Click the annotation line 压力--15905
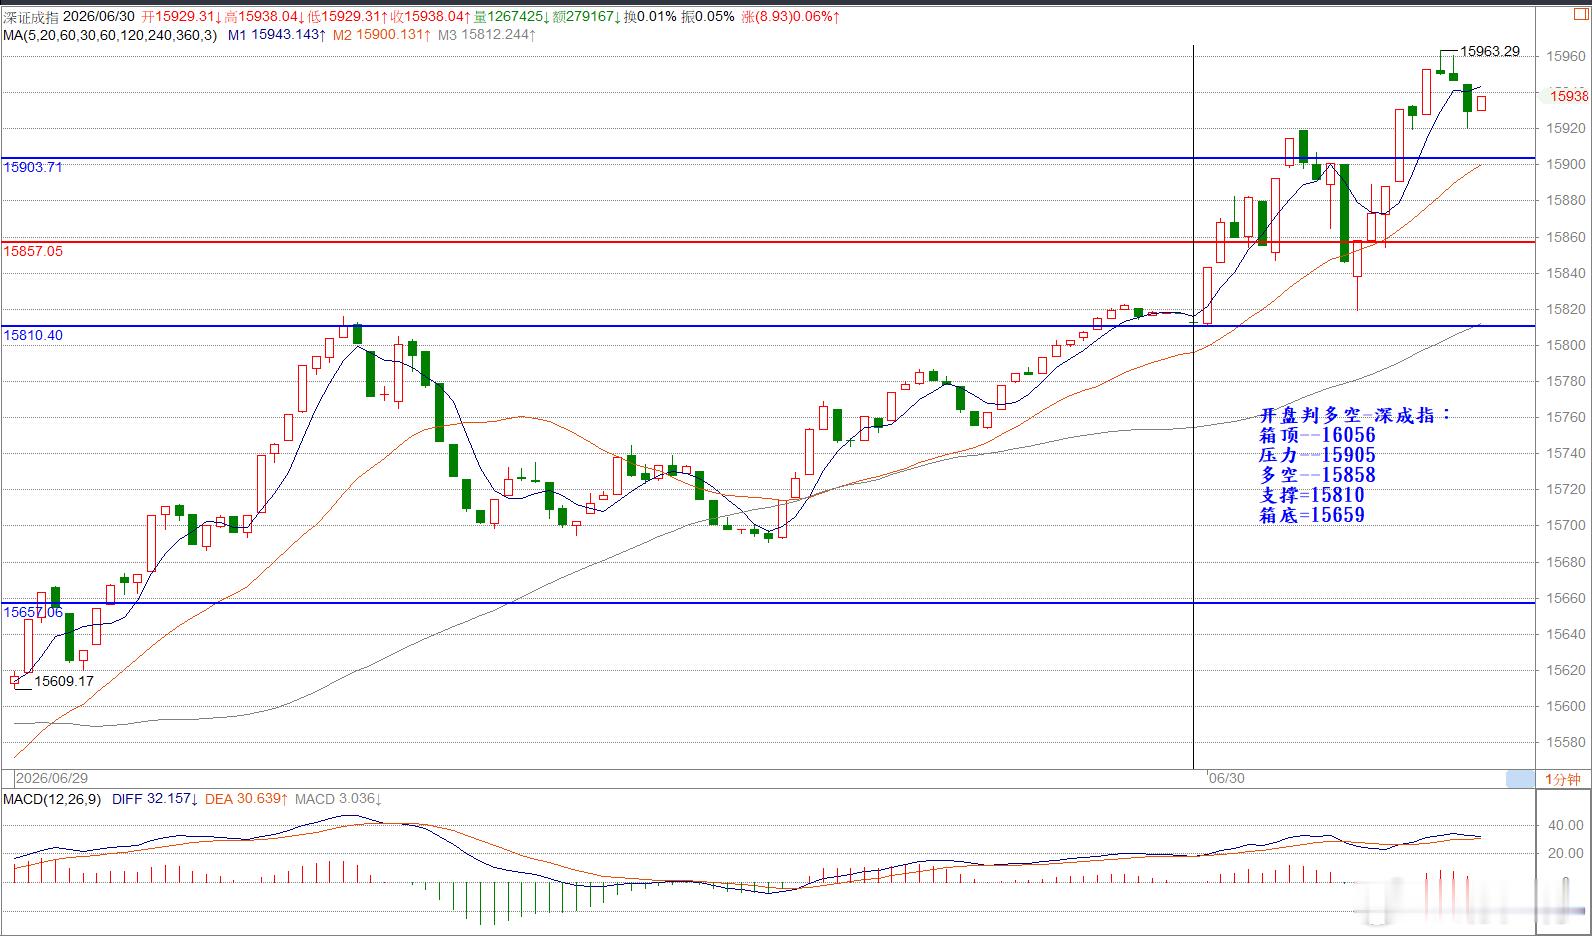1592x941 pixels. tap(1317, 455)
